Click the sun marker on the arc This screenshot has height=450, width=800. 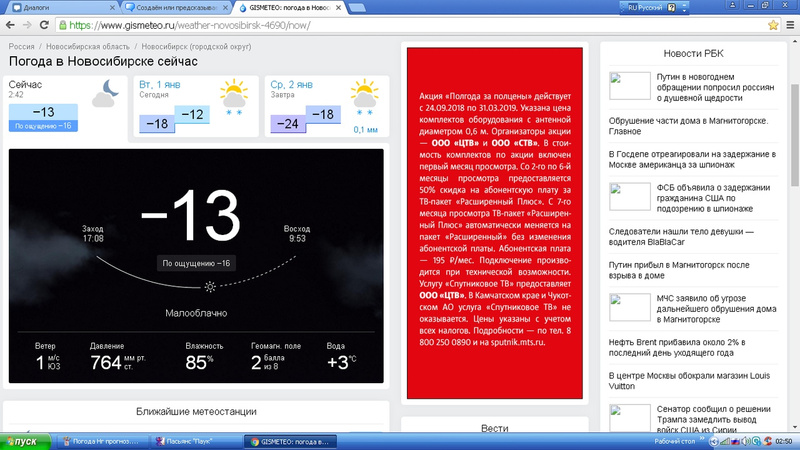(x=210, y=287)
